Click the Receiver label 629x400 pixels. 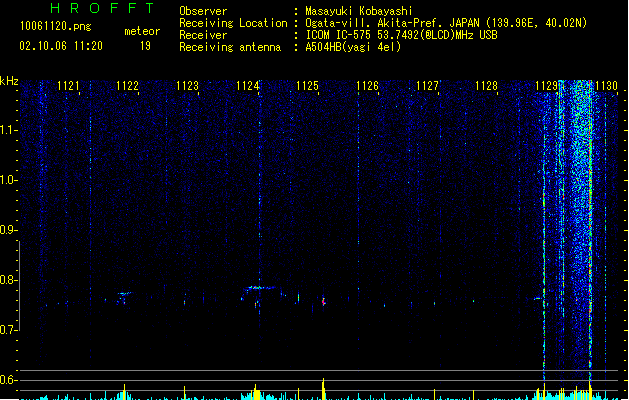[203, 35]
